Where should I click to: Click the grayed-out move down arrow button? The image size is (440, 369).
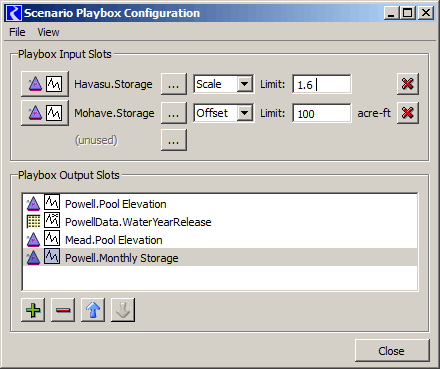pyautogui.click(x=123, y=310)
